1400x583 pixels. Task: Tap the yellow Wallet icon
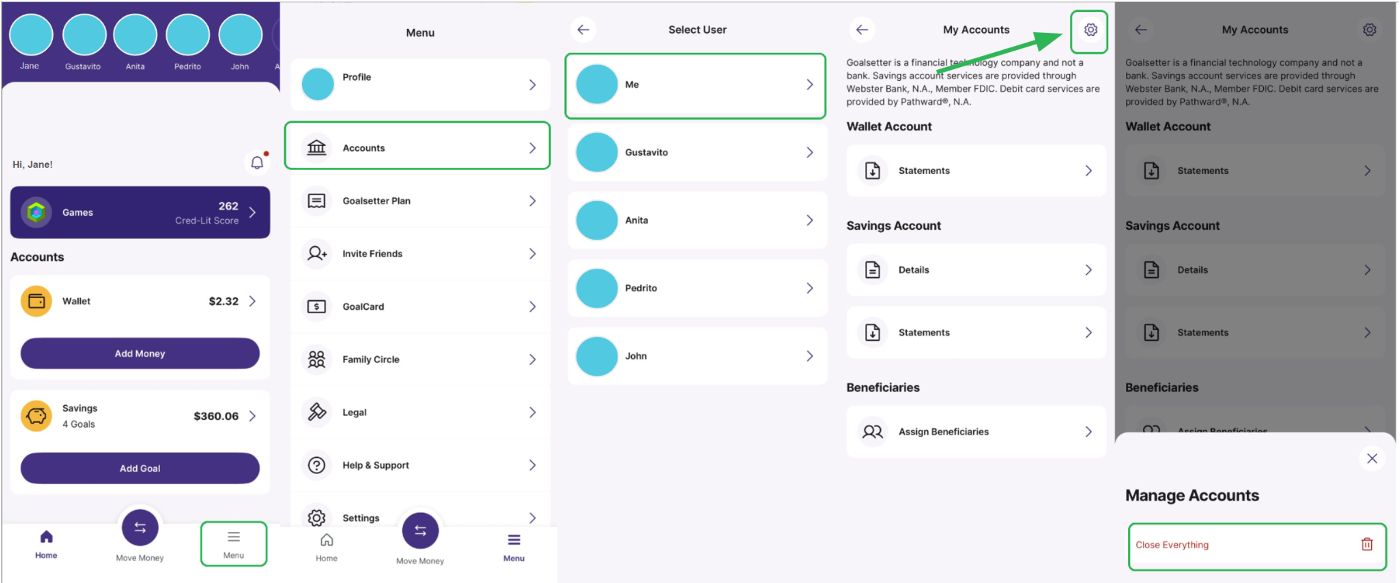[37, 301]
